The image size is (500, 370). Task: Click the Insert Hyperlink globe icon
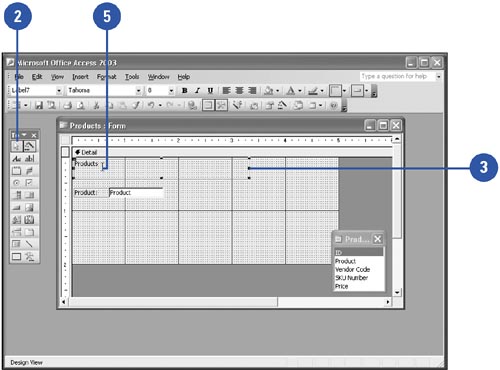tap(192, 106)
